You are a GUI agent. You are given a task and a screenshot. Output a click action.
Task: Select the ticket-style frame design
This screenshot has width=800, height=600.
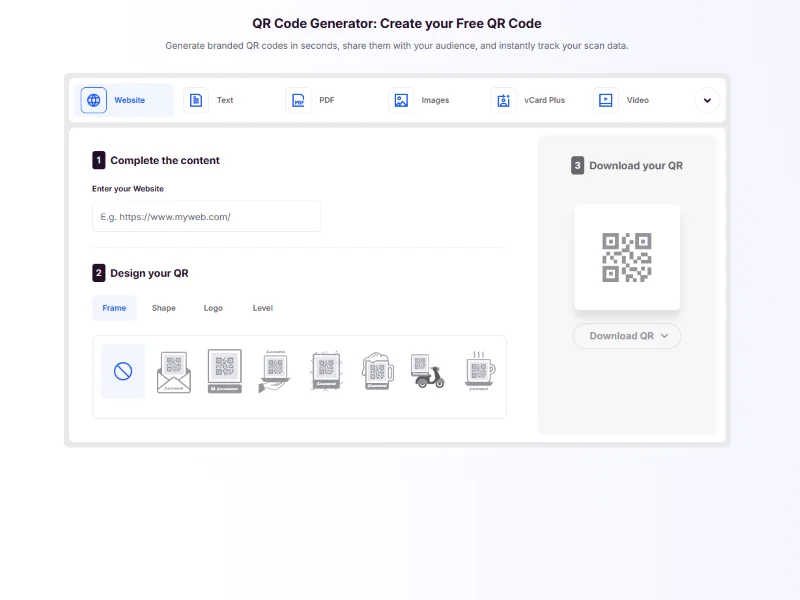point(326,371)
